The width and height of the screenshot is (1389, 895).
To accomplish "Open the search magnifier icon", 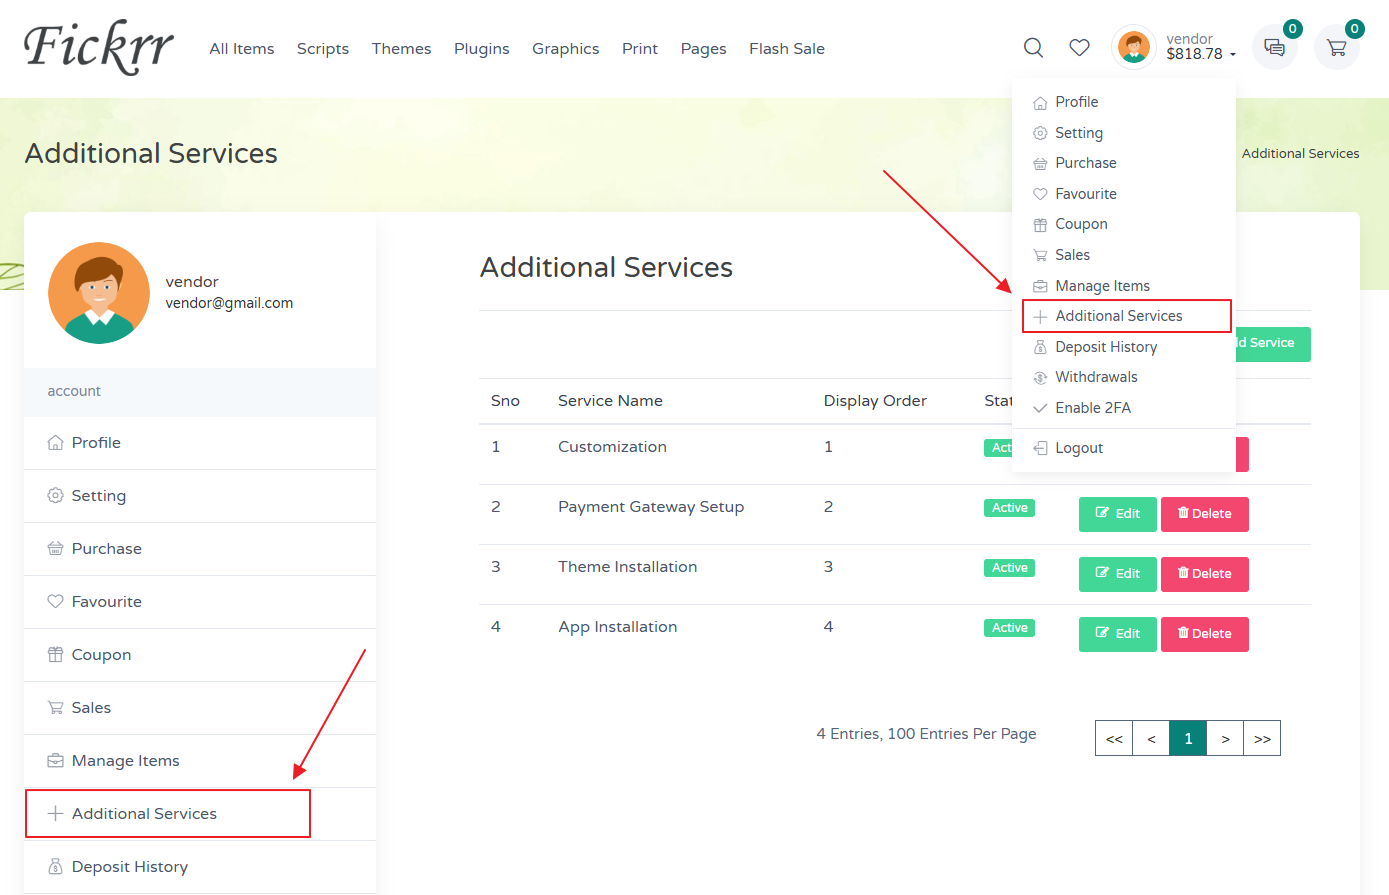I will coord(1033,48).
